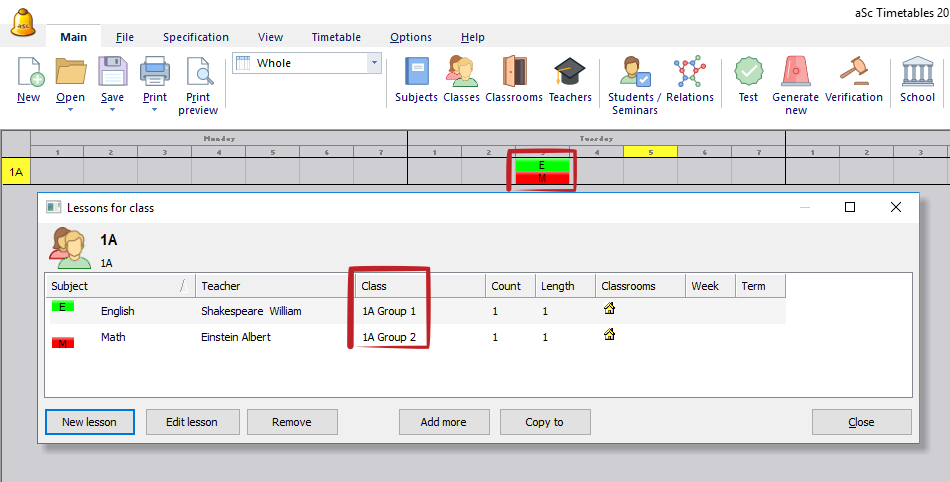Click the New lesson button

(89, 422)
